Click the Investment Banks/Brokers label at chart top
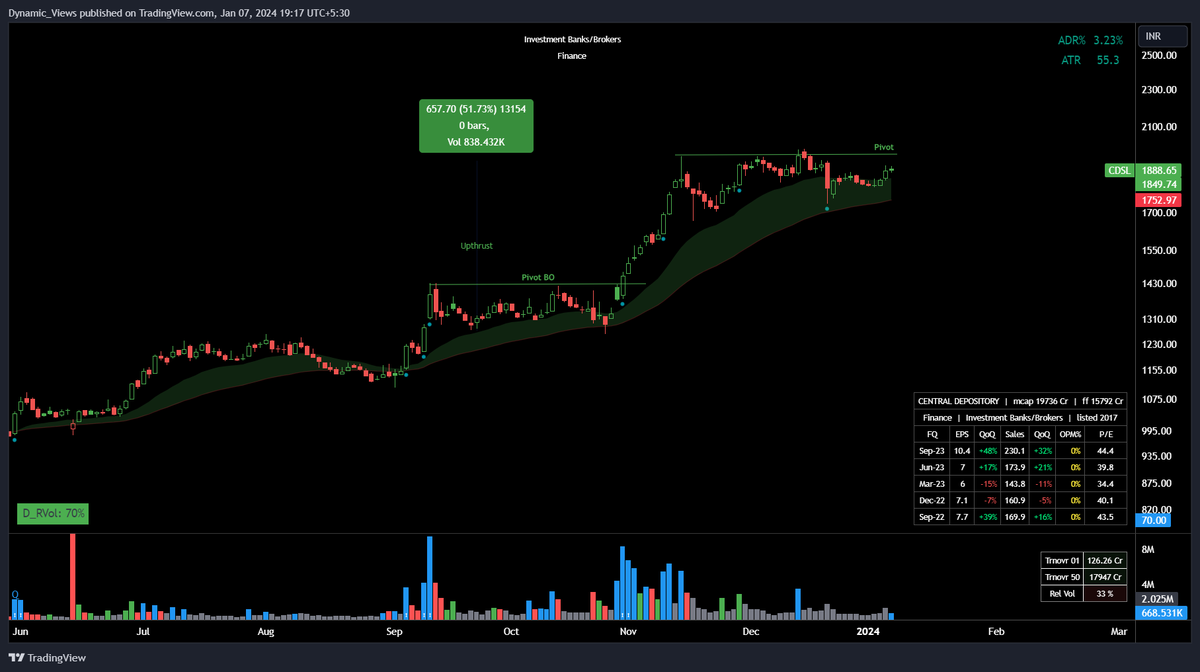 [572, 39]
